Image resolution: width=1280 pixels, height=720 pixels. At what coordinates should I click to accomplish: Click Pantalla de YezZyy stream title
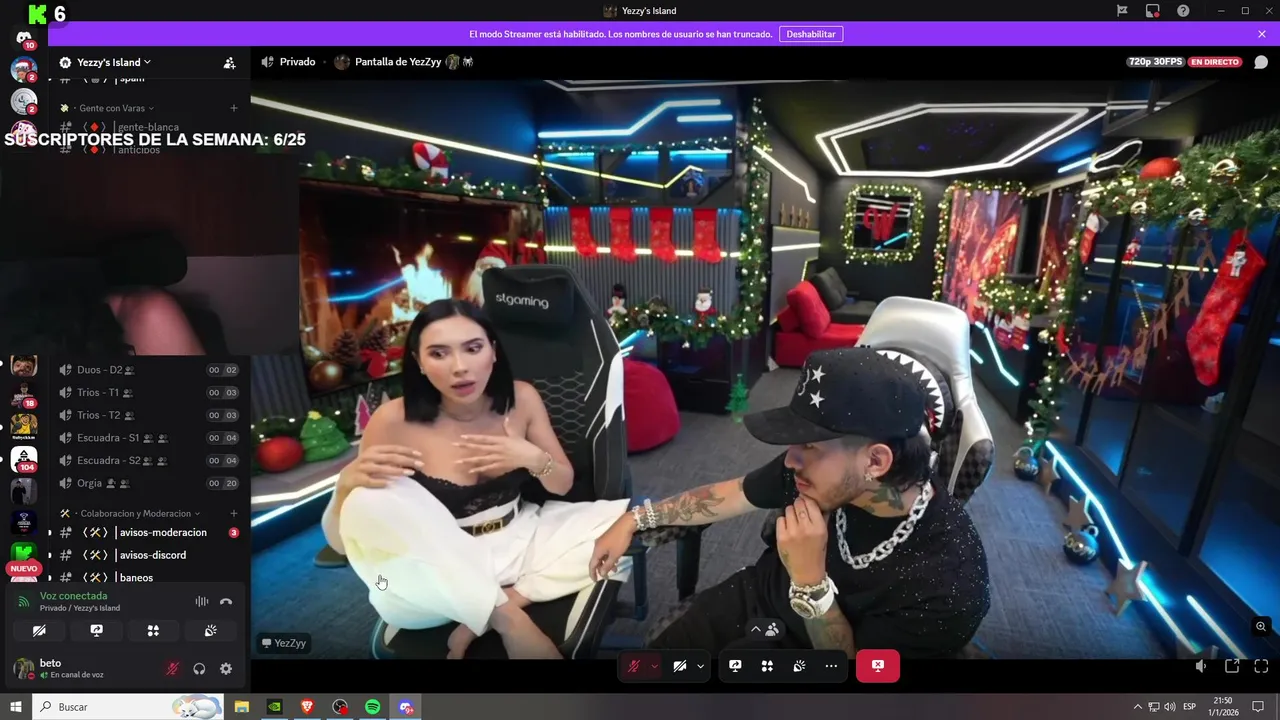click(x=397, y=62)
